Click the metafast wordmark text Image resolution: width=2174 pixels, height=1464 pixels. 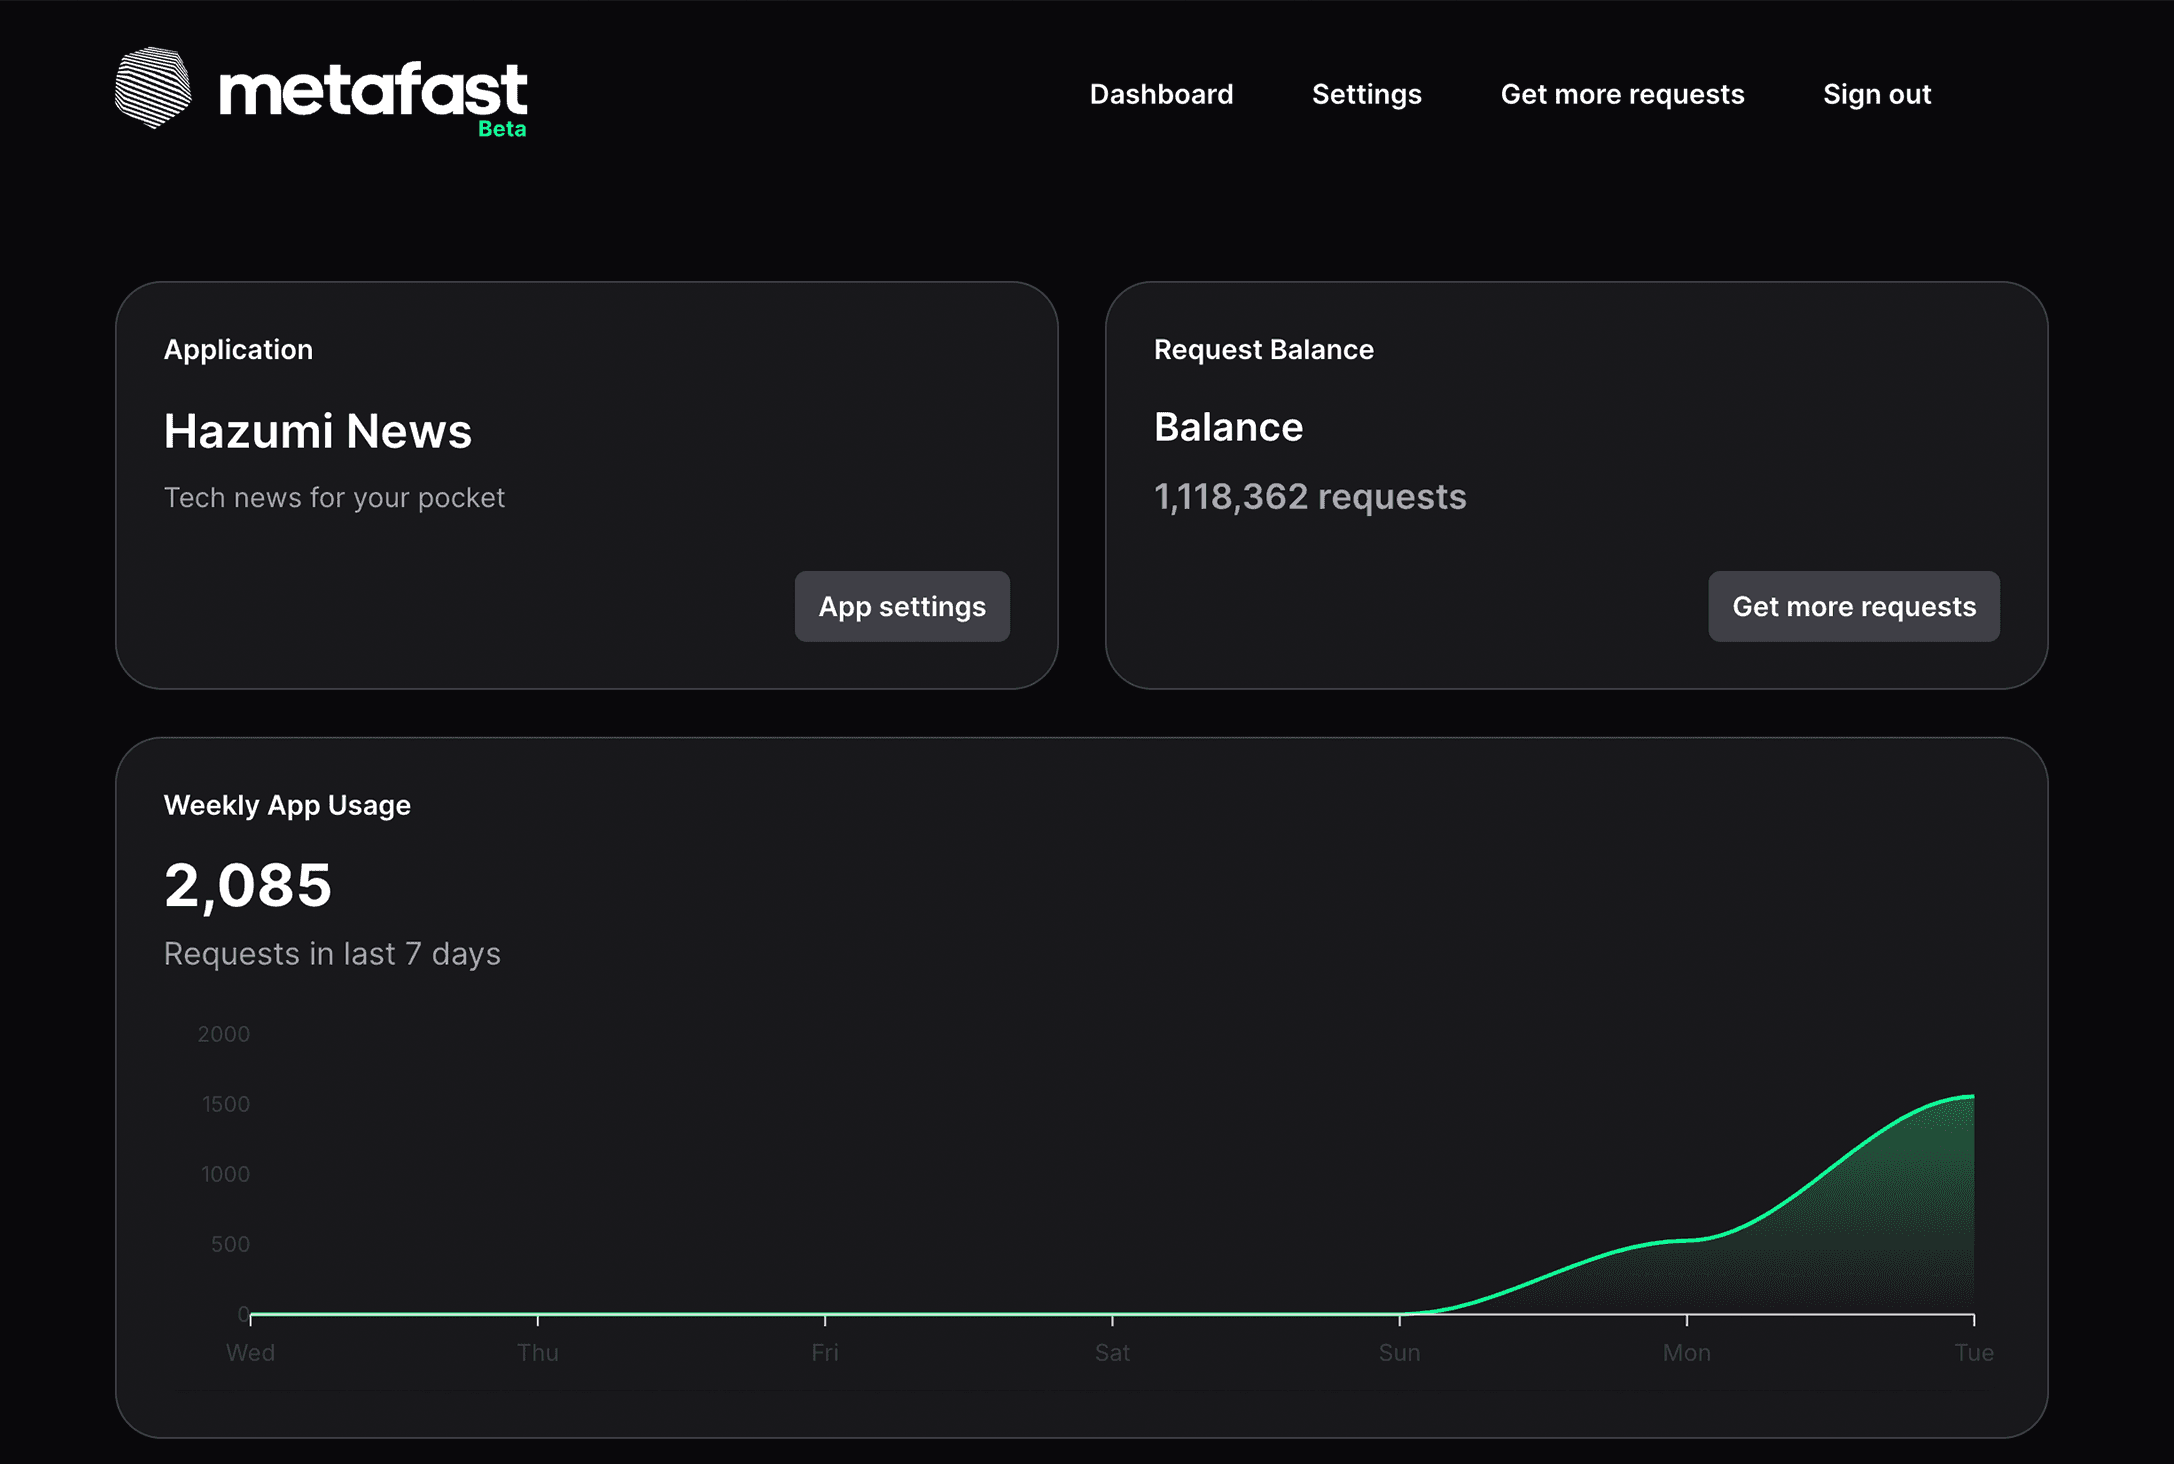click(372, 89)
